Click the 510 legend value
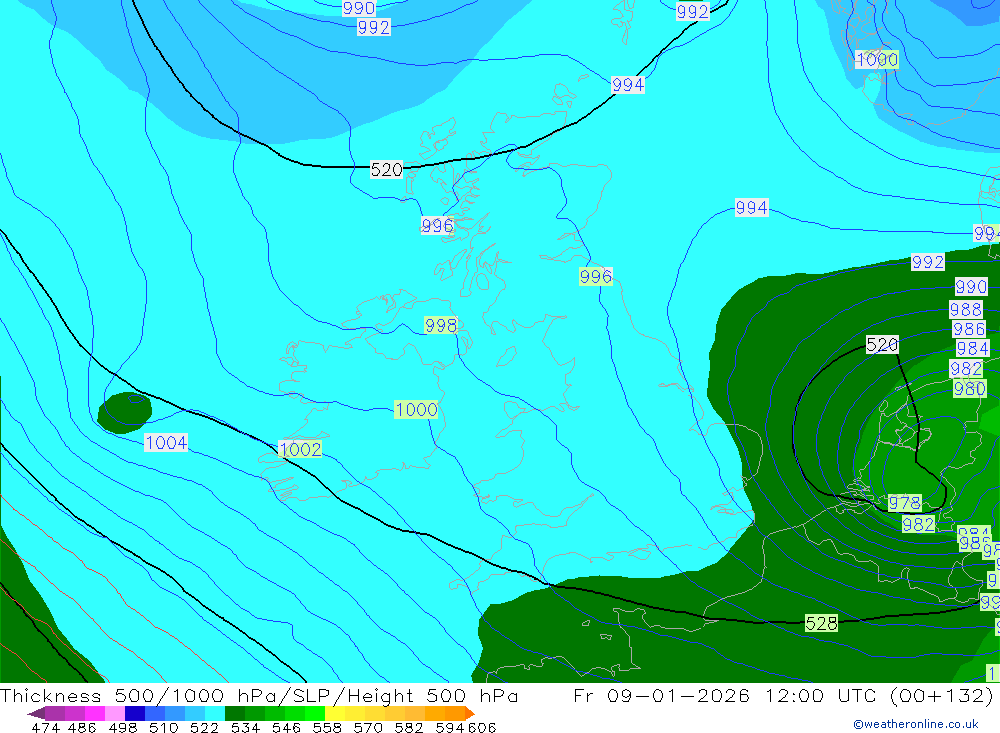The height and width of the screenshot is (733, 1000). coord(164,727)
